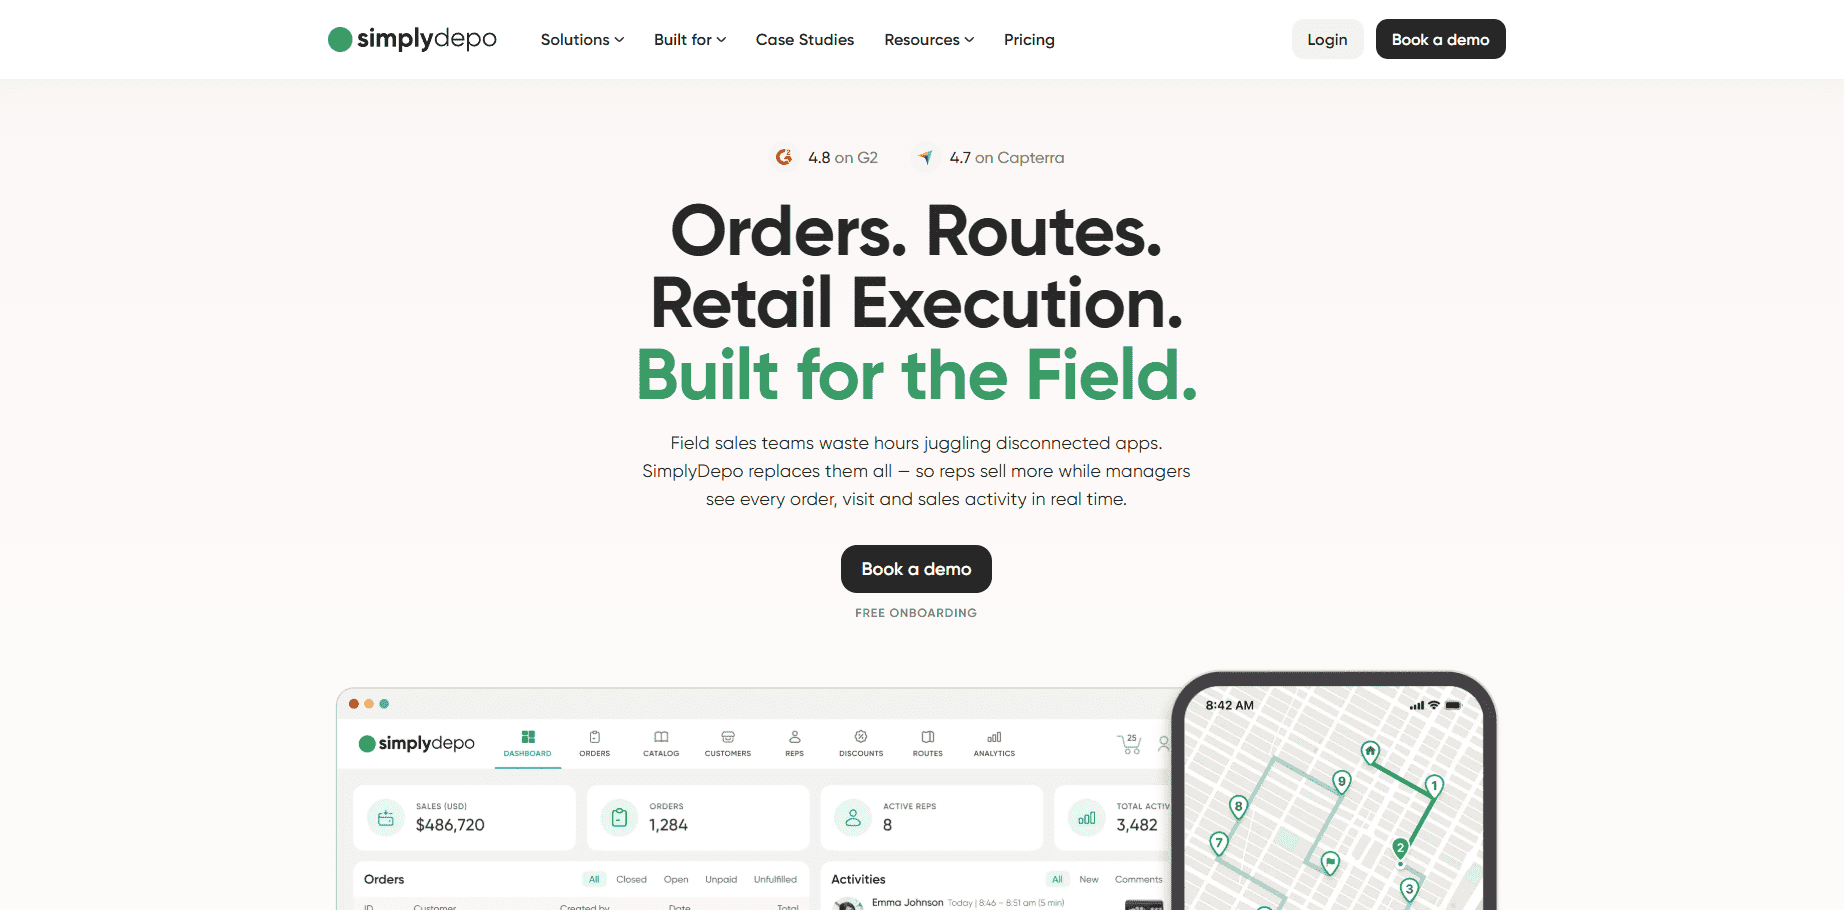The height and width of the screenshot is (910, 1844).
Task: Select the All filter in Activities panel
Action: coord(1057,880)
